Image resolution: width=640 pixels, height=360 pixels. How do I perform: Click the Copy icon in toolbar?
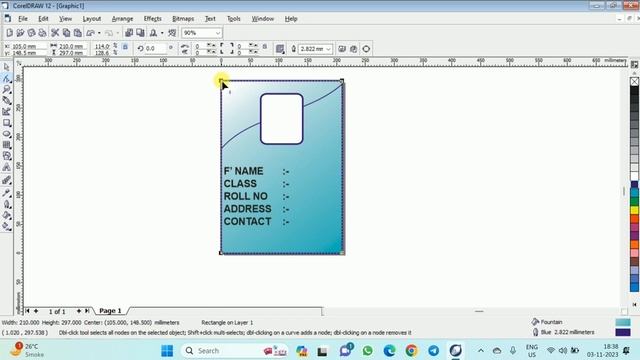click(x=66, y=33)
